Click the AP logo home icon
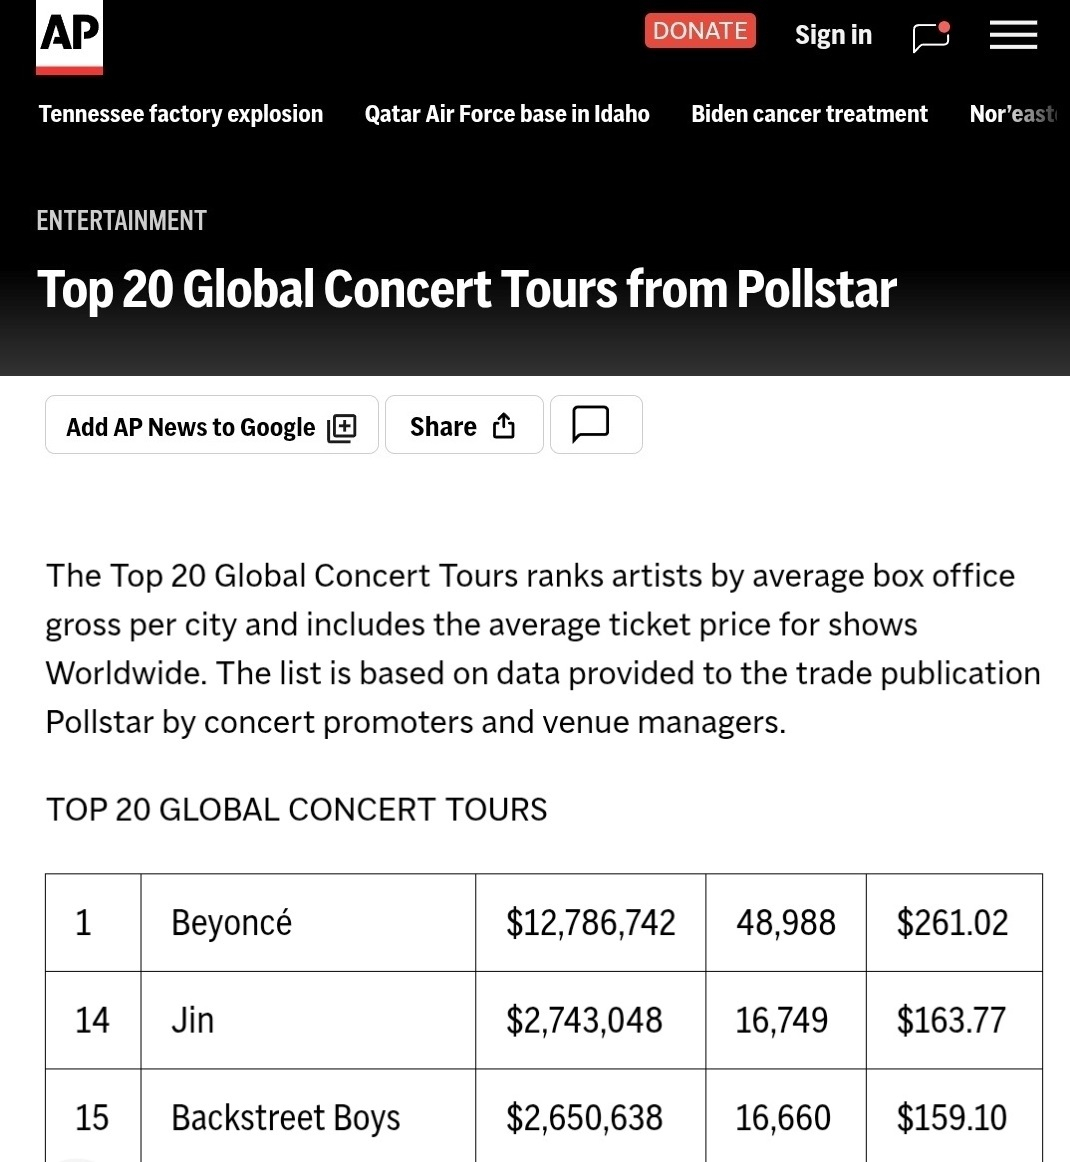The width and height of the screenshot is (1070, 1162). click(x=69, y=37)
